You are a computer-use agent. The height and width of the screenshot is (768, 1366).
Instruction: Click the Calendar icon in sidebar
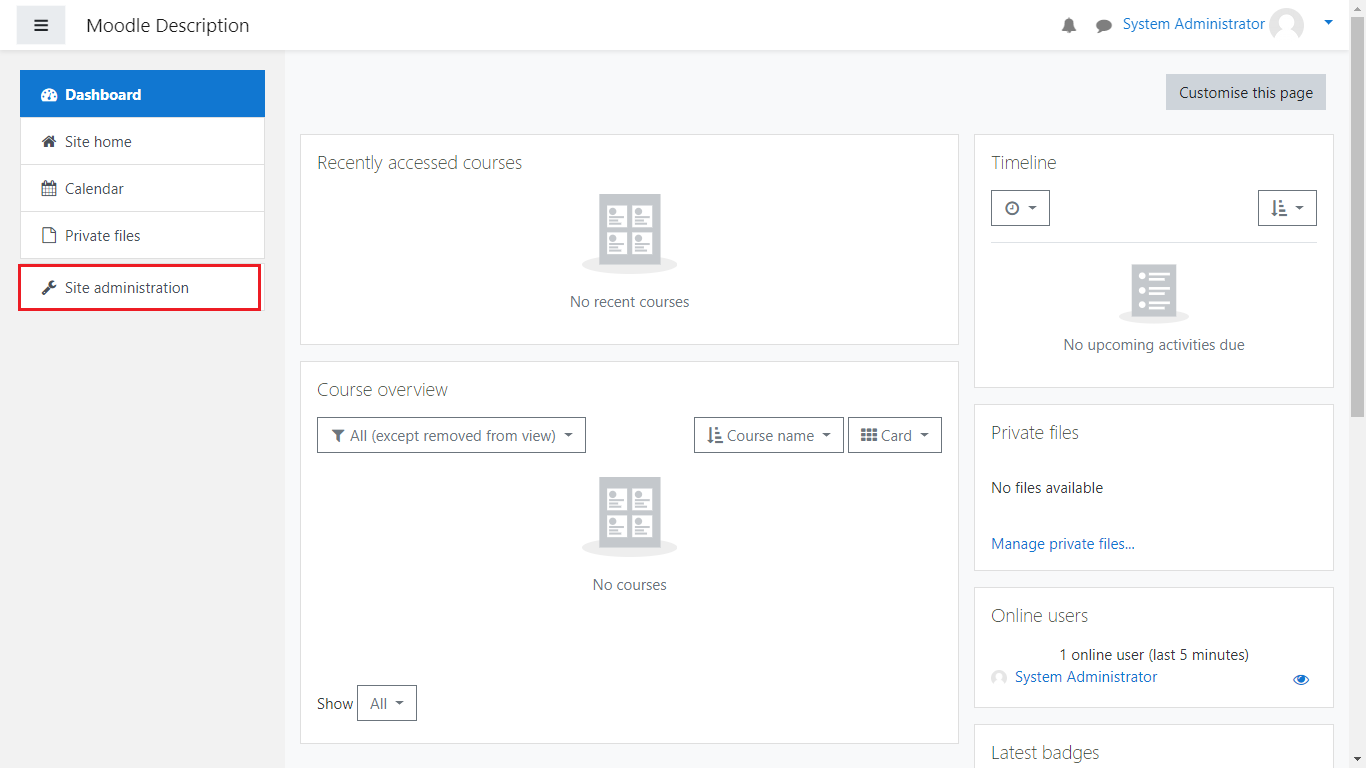[x=48, y=189]
